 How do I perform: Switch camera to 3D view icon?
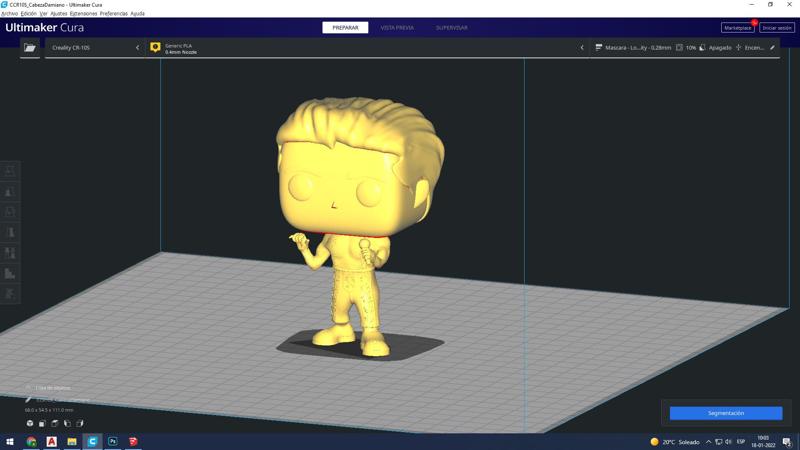tap(30, 423)
